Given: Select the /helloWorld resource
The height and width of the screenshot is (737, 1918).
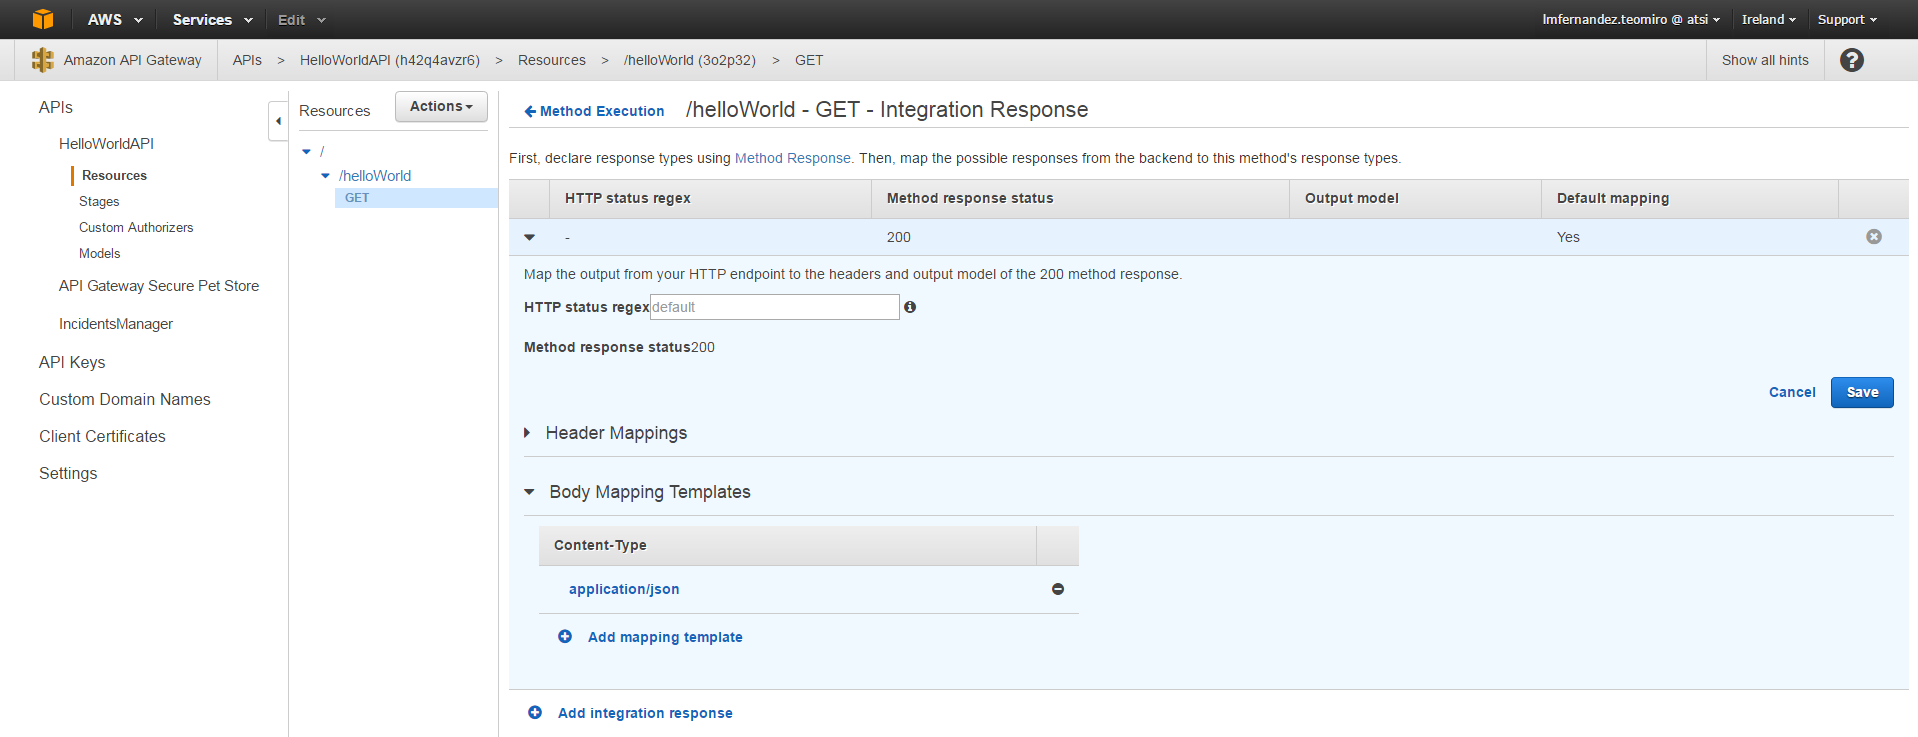Looking at the screenshot, I should (x=375, y=176).
